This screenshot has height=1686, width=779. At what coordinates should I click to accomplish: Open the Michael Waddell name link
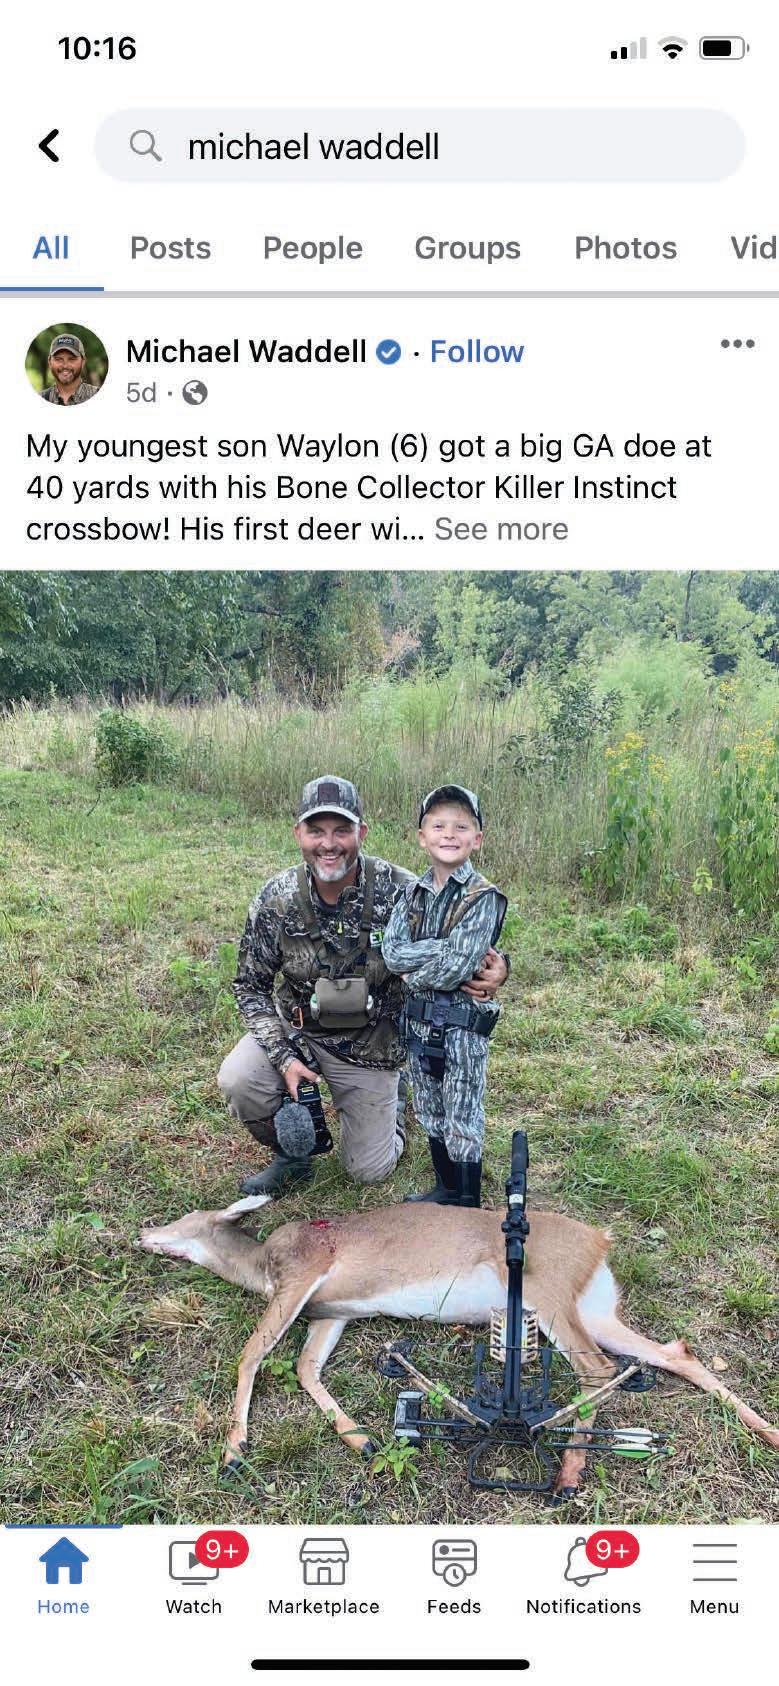[x=246, y=352]
